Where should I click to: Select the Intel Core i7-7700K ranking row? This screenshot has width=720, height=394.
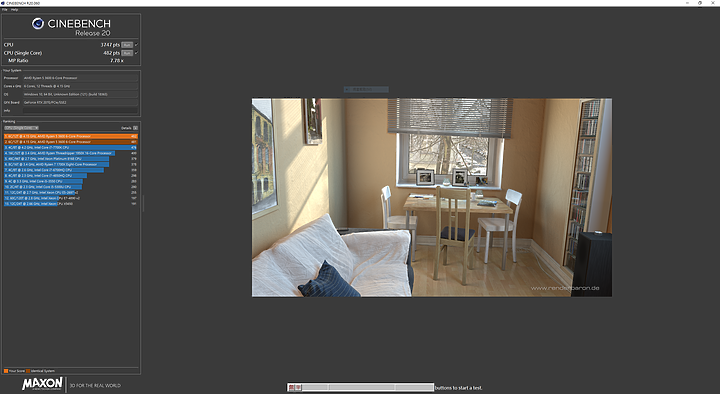tap(71, 147)
